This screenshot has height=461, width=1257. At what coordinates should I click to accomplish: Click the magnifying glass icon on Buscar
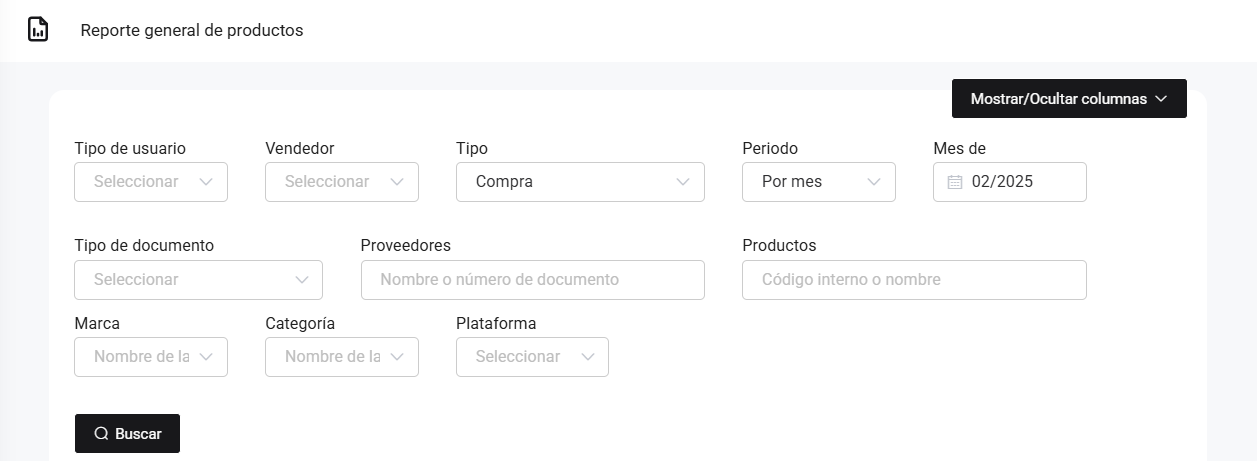click(101, 434)
